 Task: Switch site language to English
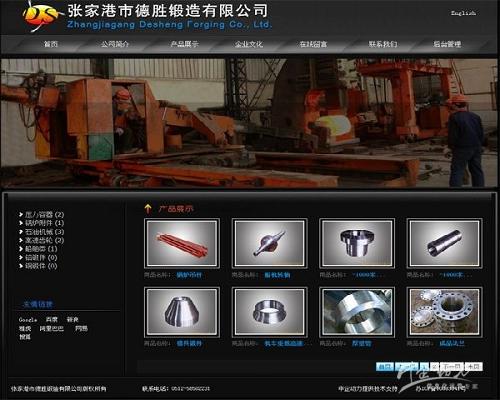(463, 13)
